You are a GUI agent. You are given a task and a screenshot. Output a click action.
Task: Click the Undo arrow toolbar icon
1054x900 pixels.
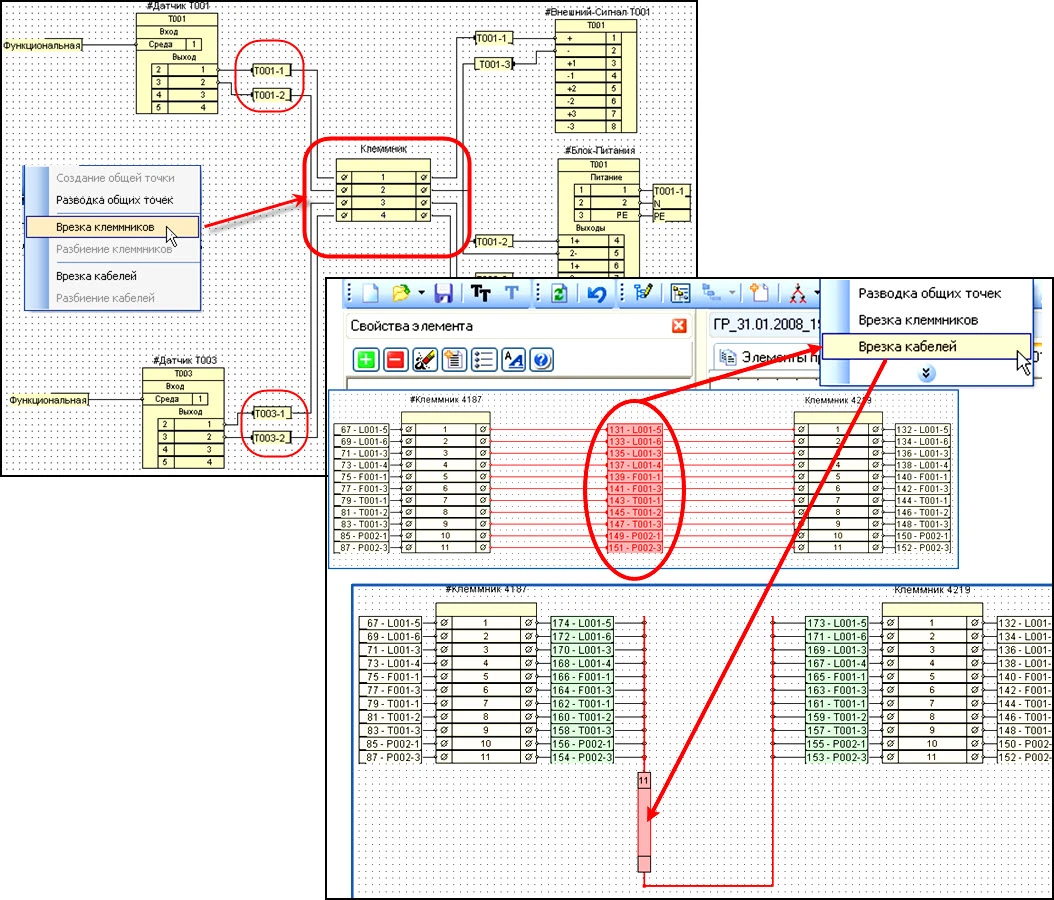pos(598,292)
